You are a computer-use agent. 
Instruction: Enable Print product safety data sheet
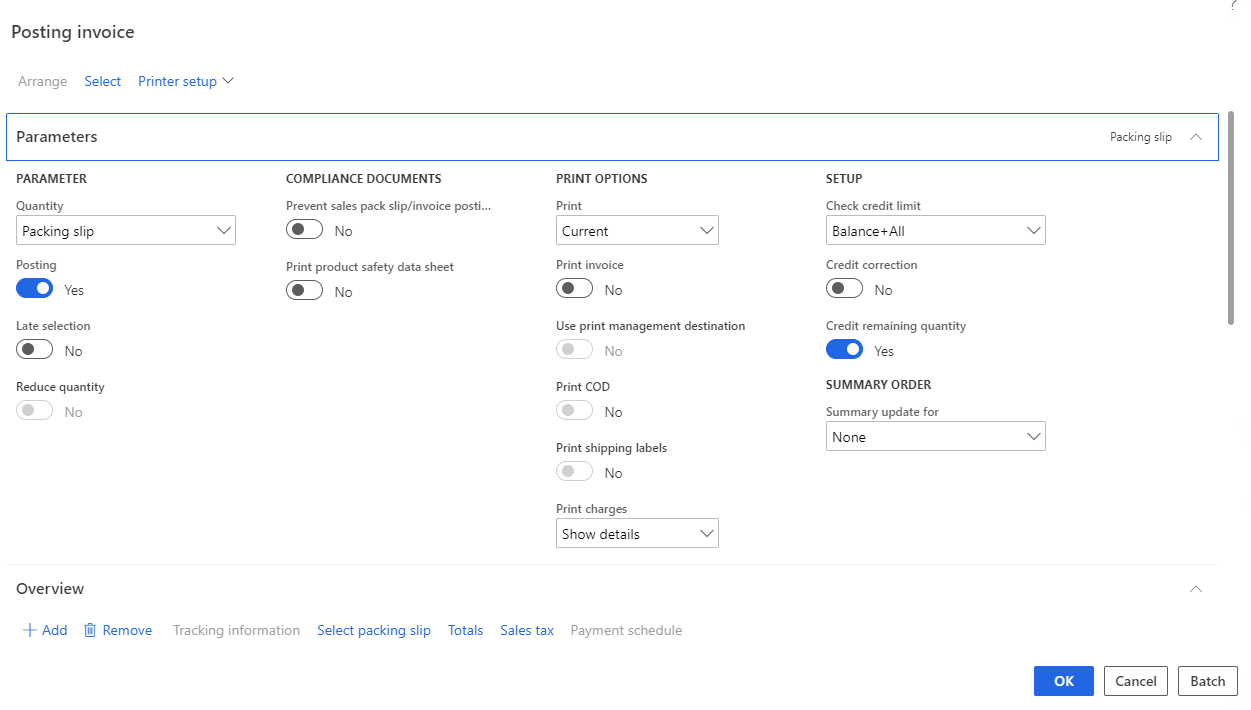(x=304, y=291)
